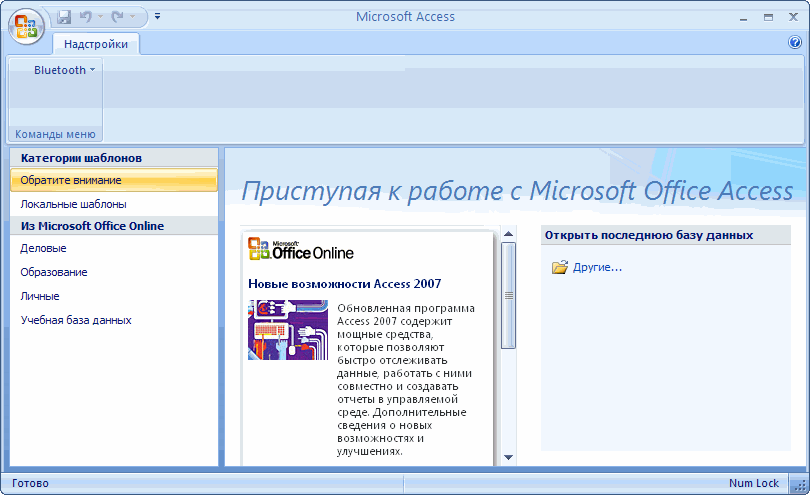Expand the Bluetooth dropdown menu
810x495 pixels.
point(65,70)
